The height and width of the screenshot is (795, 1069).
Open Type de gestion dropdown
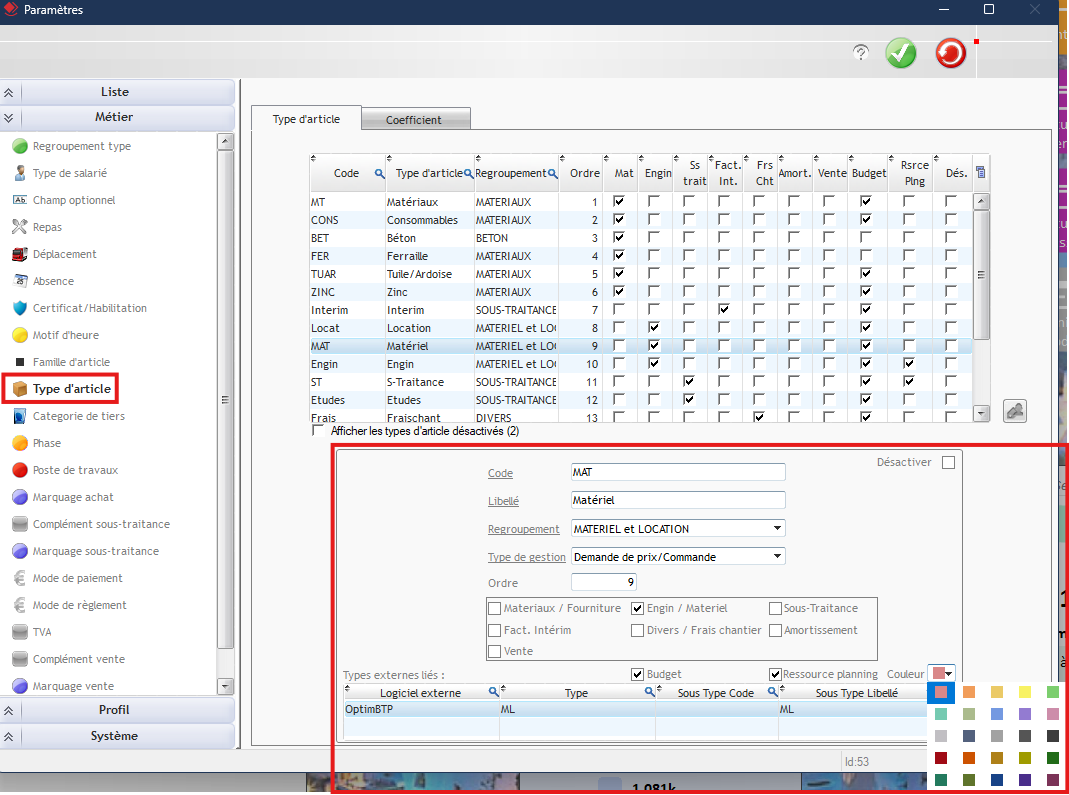click(777, 557)
